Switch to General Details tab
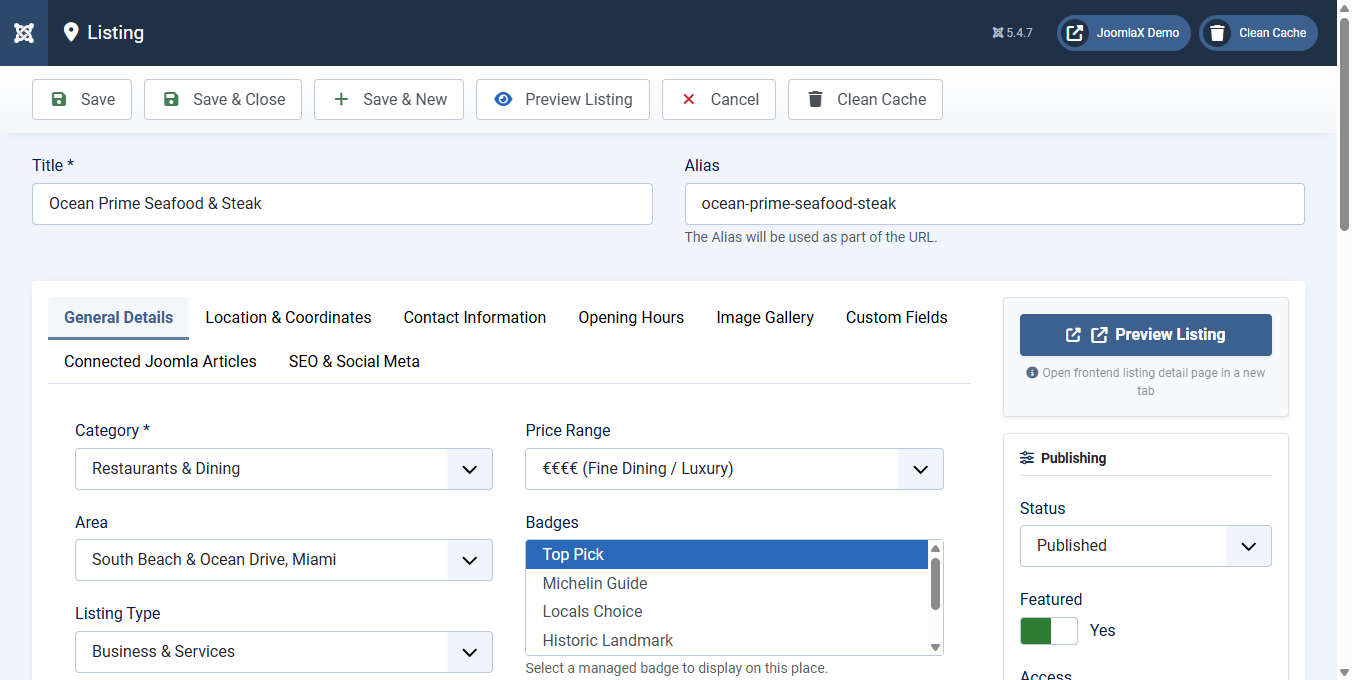The height and width of the screenshot is (680, 1352). [x=119, y=318]
